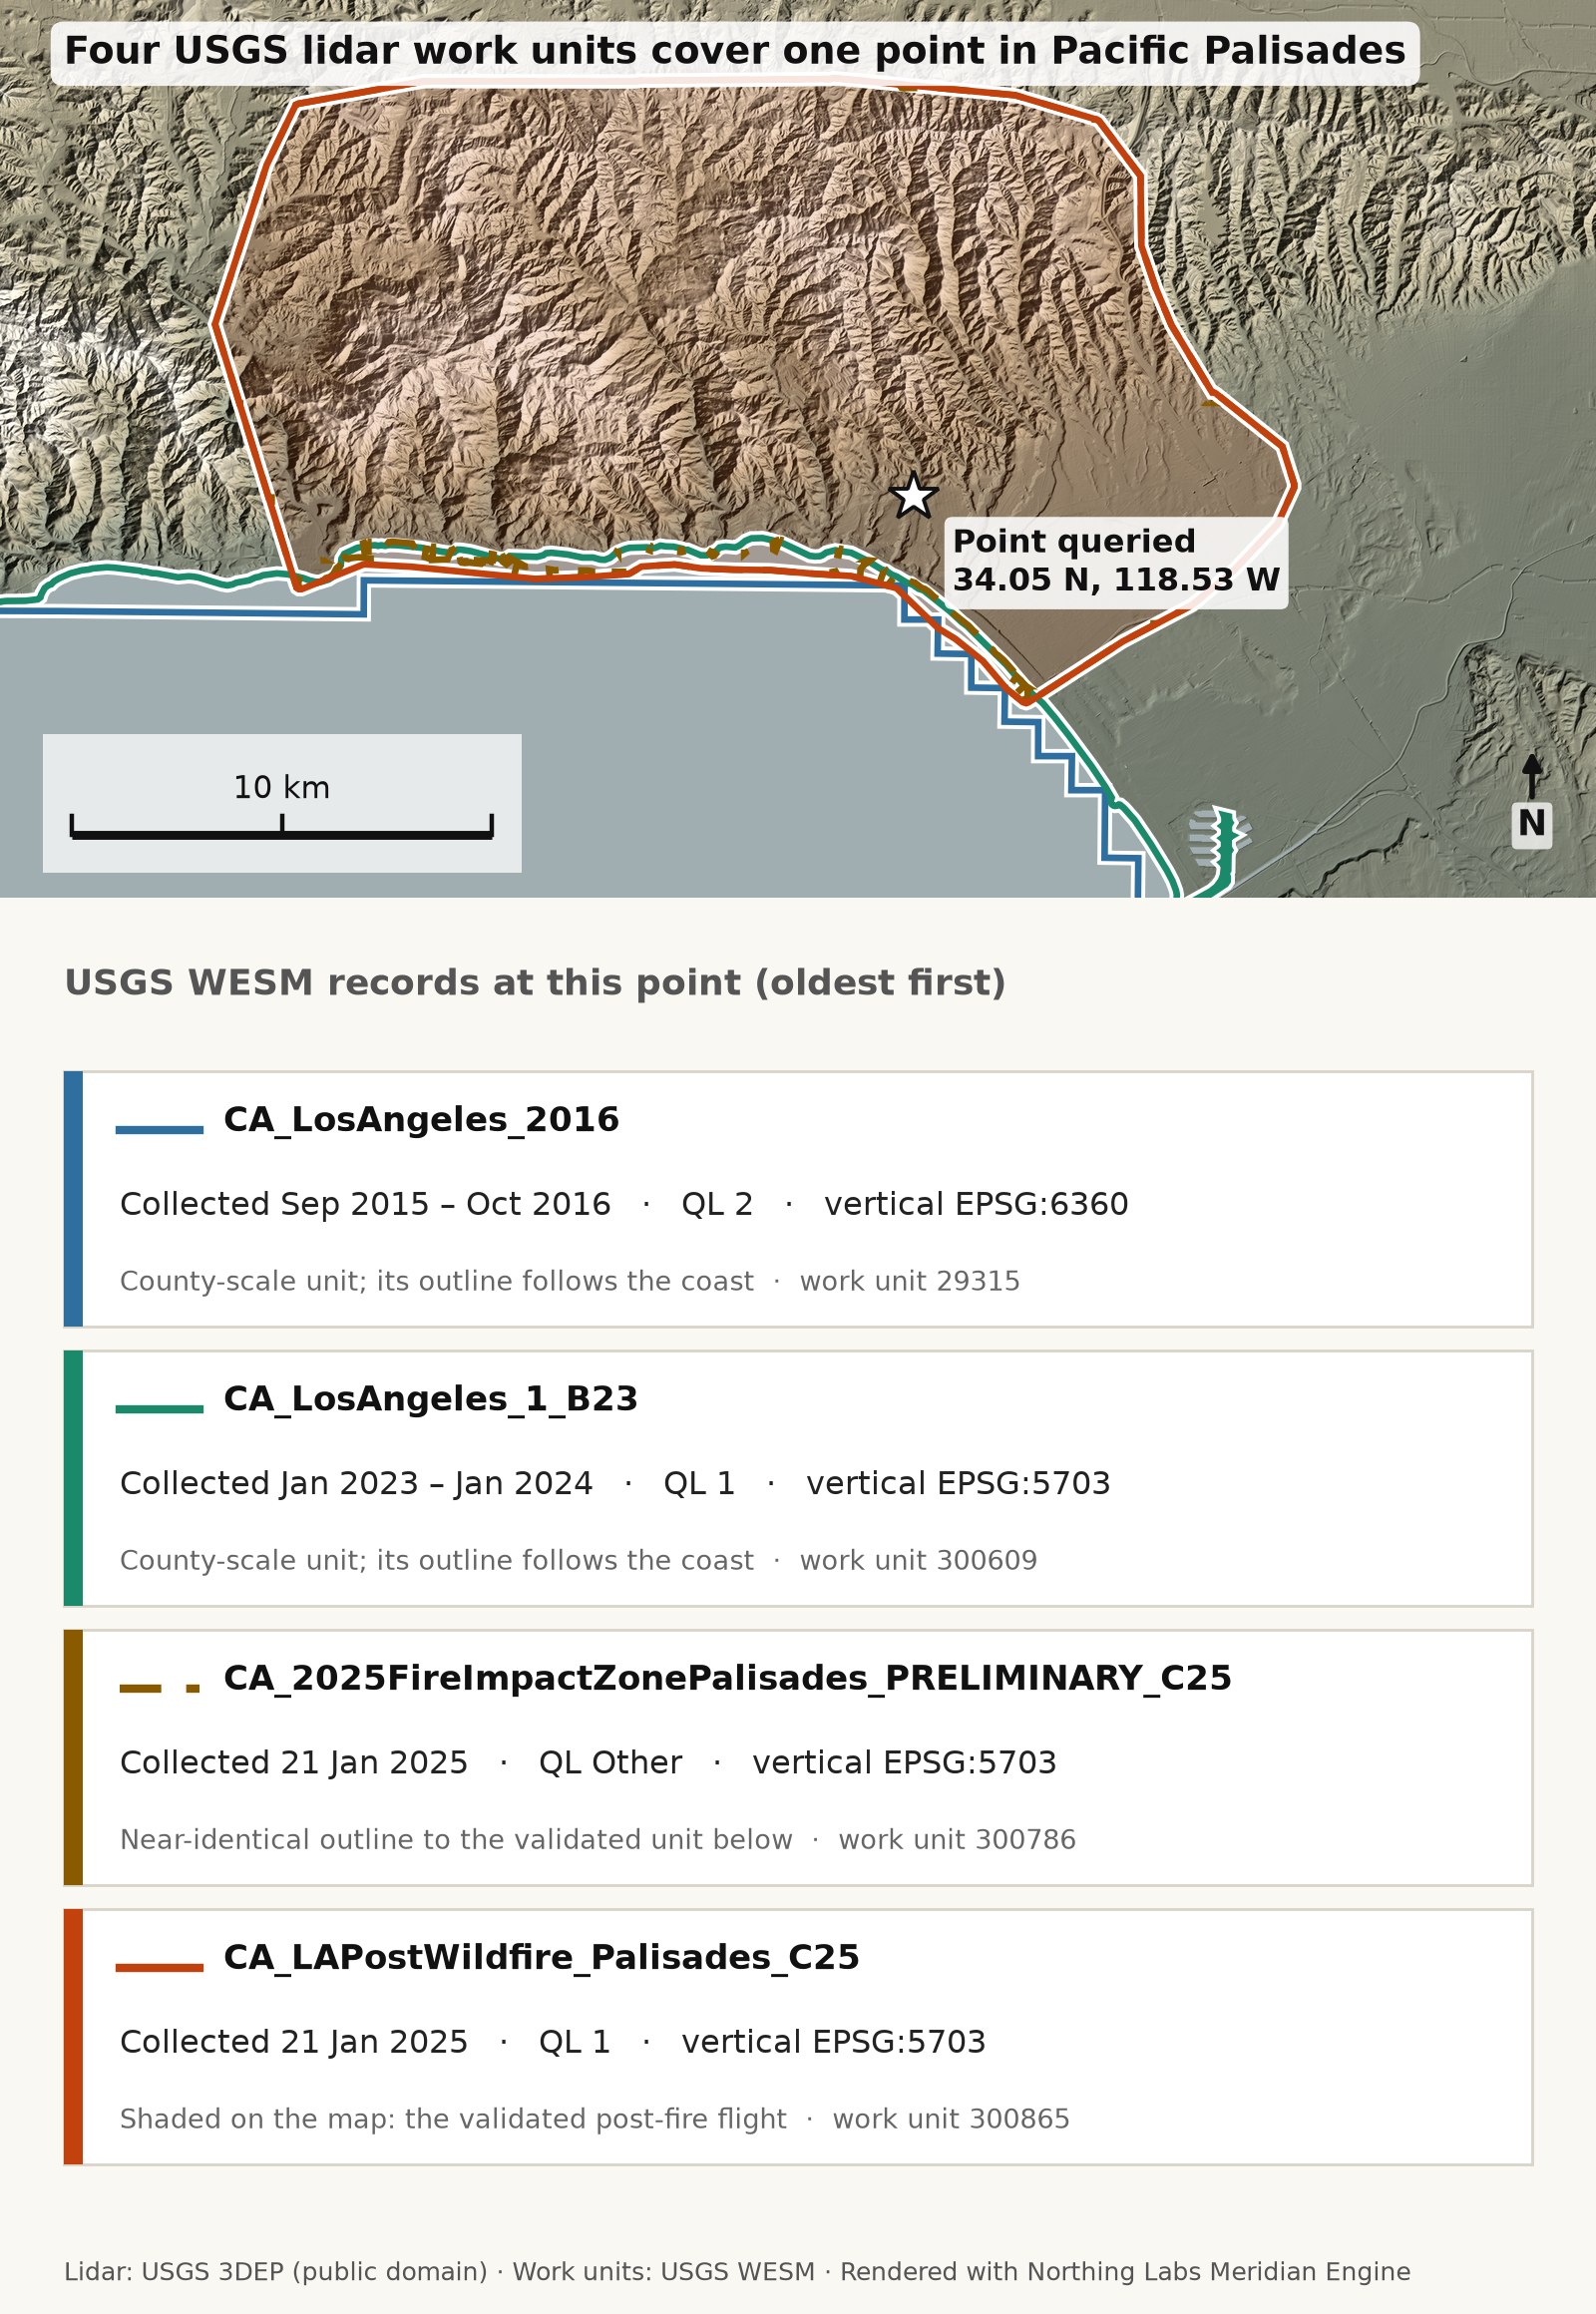
Task: Click 'Collected Sep 2015 – Oct 2016' text
Action: 365,1204
